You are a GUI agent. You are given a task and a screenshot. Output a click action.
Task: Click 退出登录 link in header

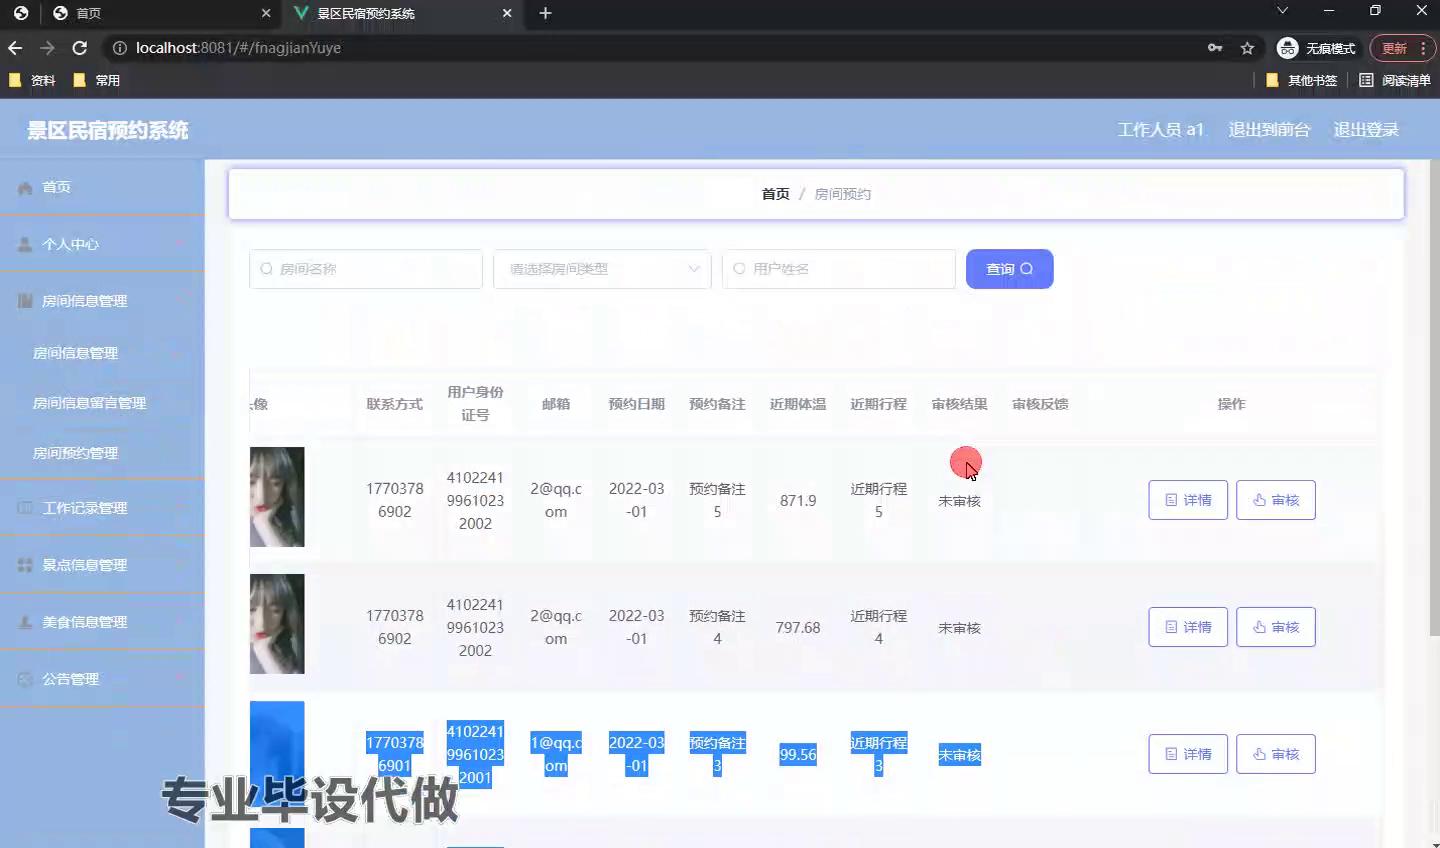pyautogui.click(x=1365, y=130)
